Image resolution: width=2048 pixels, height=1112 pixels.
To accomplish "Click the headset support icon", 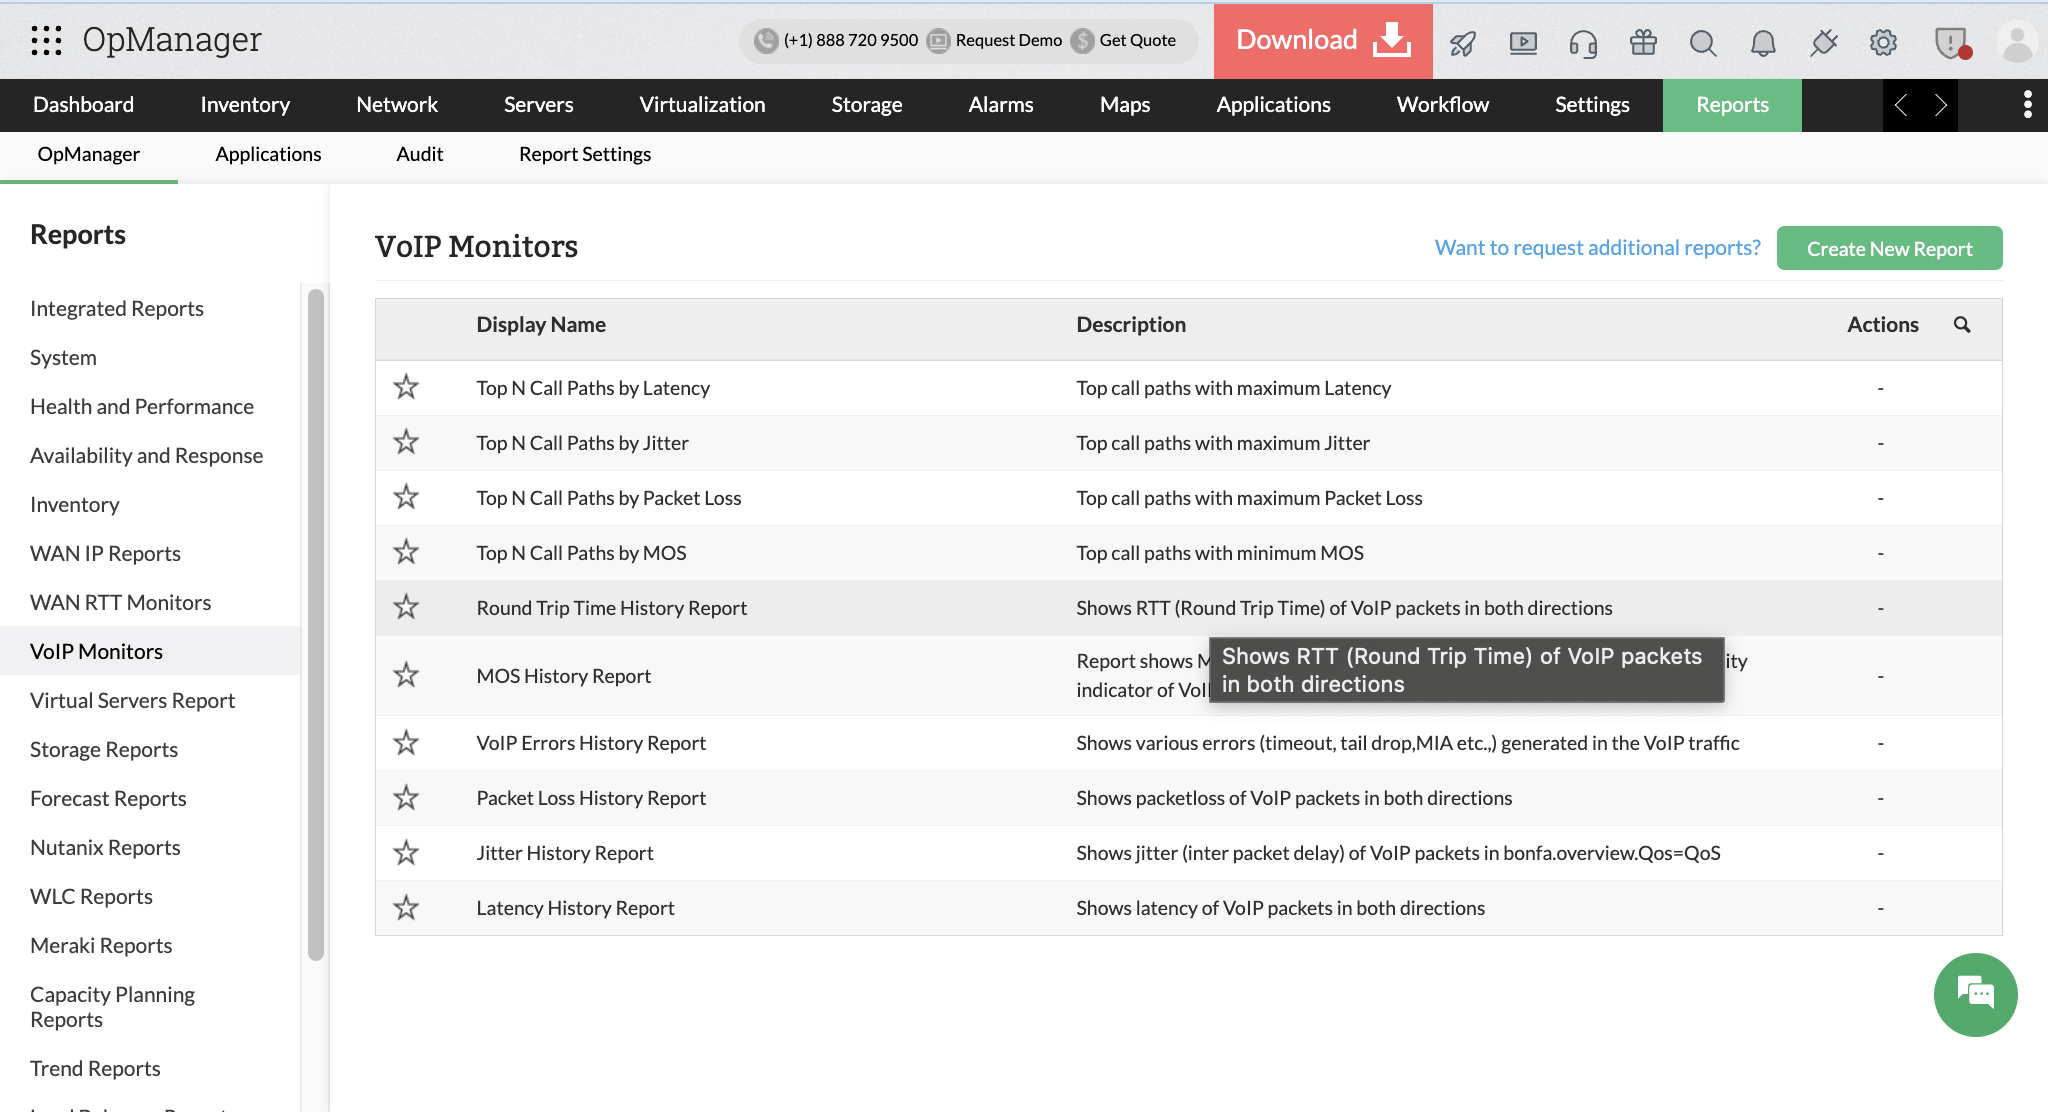I will 1583,43.
